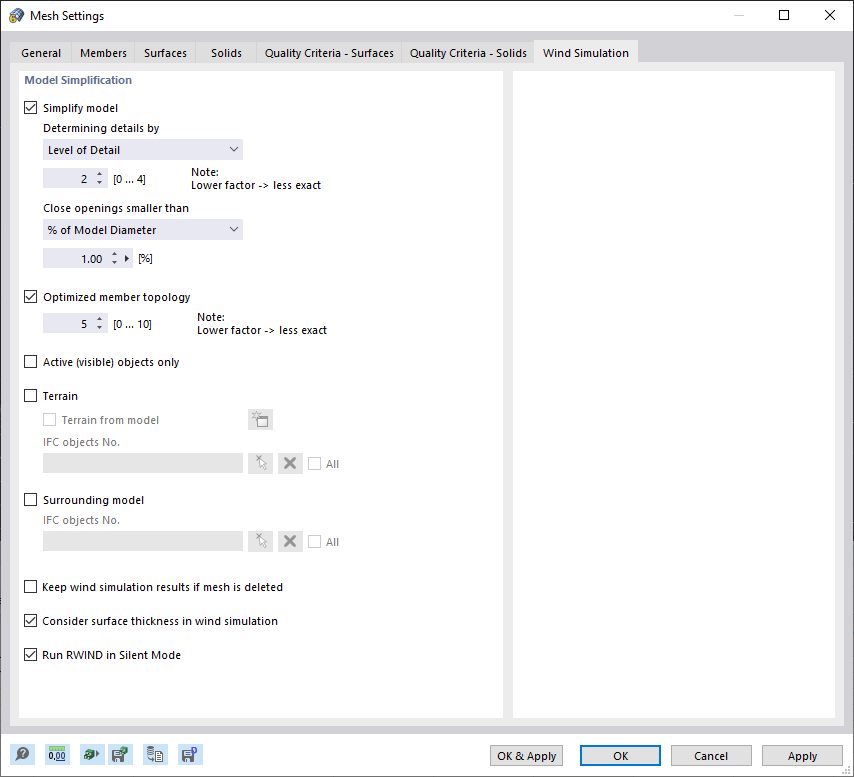Check Terrain from model option
This screenshot has width=854, height=777.
point(50,420)
